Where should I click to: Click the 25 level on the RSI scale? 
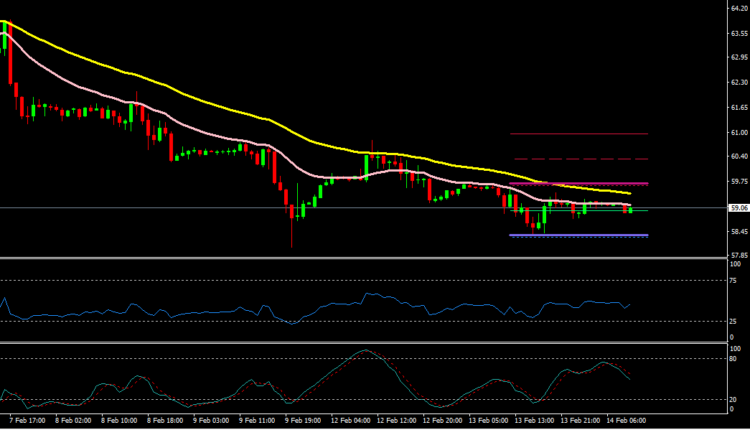733,321
